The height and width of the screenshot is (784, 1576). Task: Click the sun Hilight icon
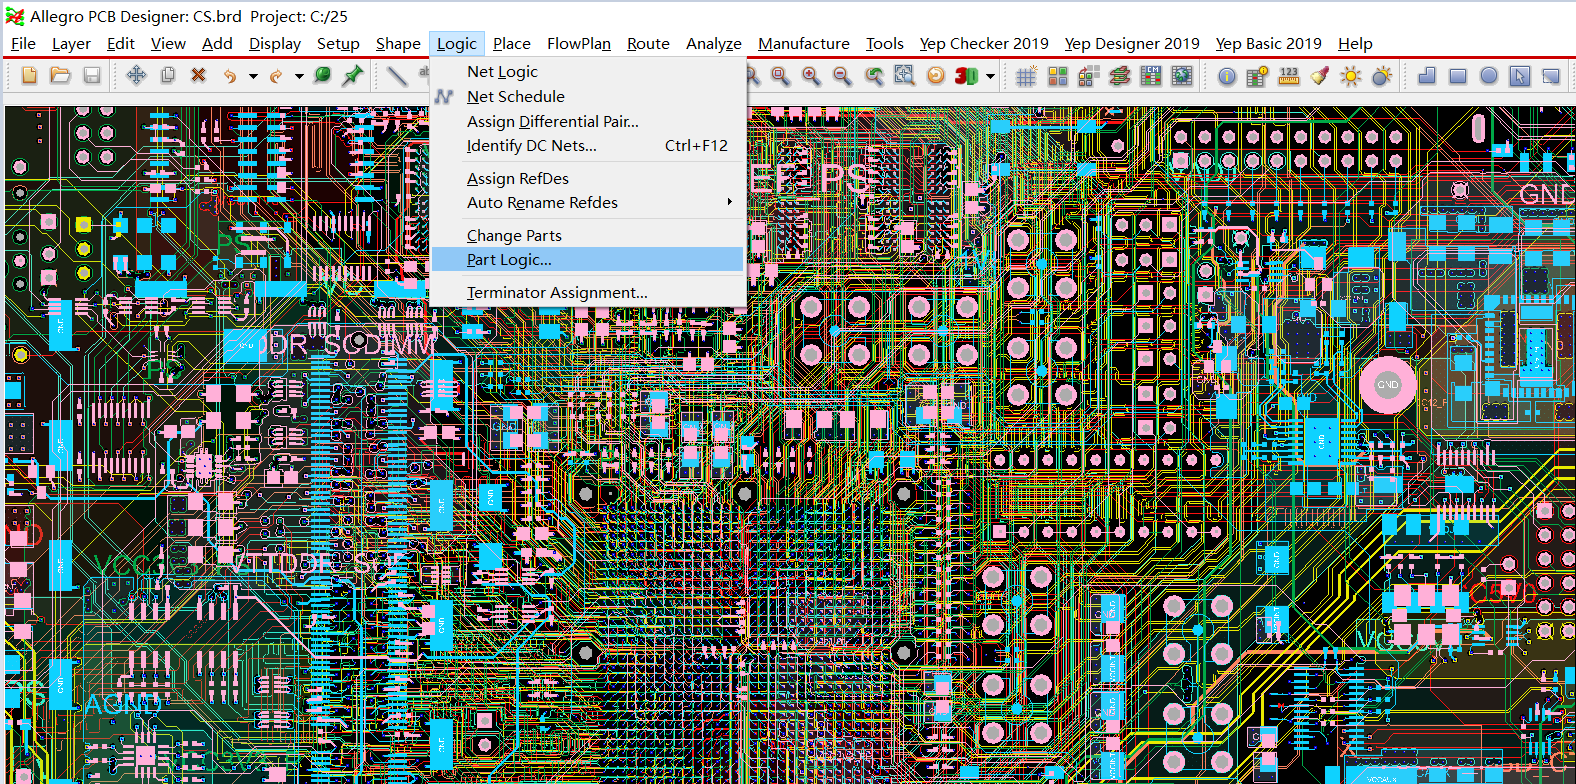tap(1351, 76)
